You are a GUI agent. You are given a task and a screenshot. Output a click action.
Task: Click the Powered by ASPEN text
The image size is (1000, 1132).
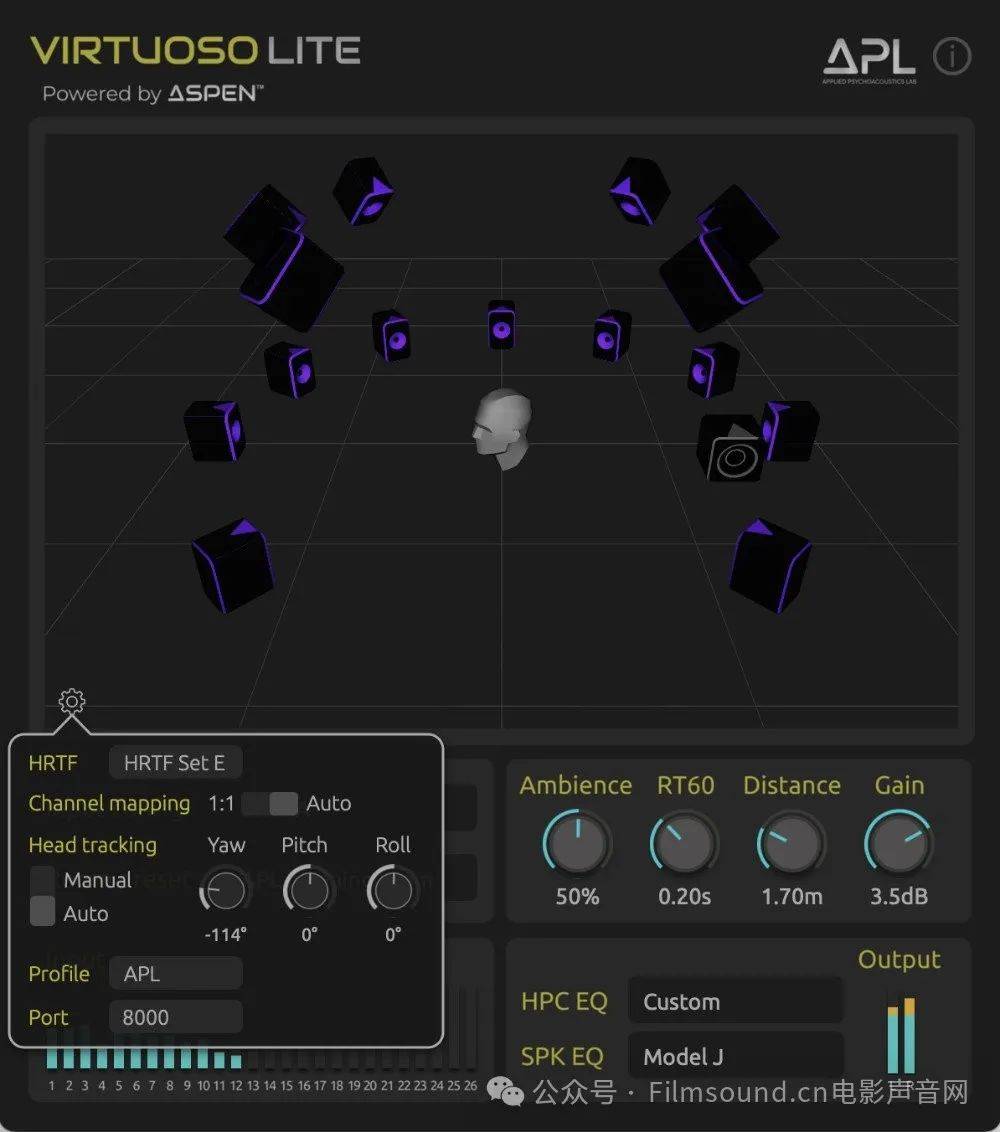[x=153, y=94]
